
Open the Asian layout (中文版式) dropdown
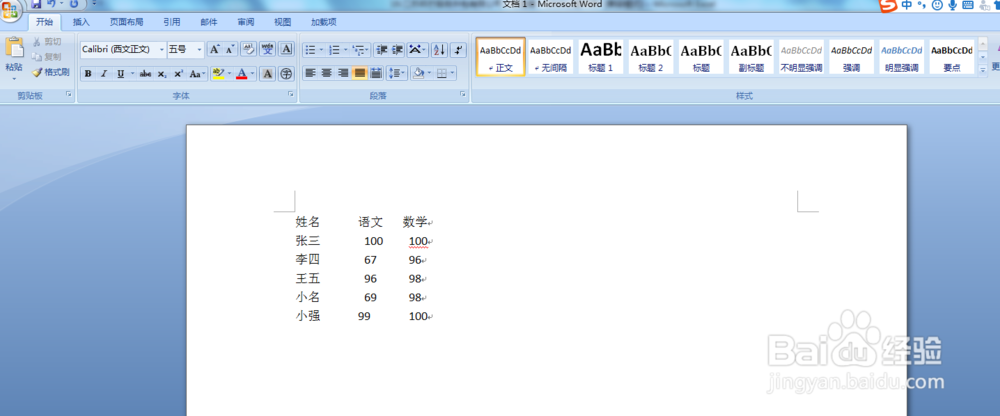(418, 49)
